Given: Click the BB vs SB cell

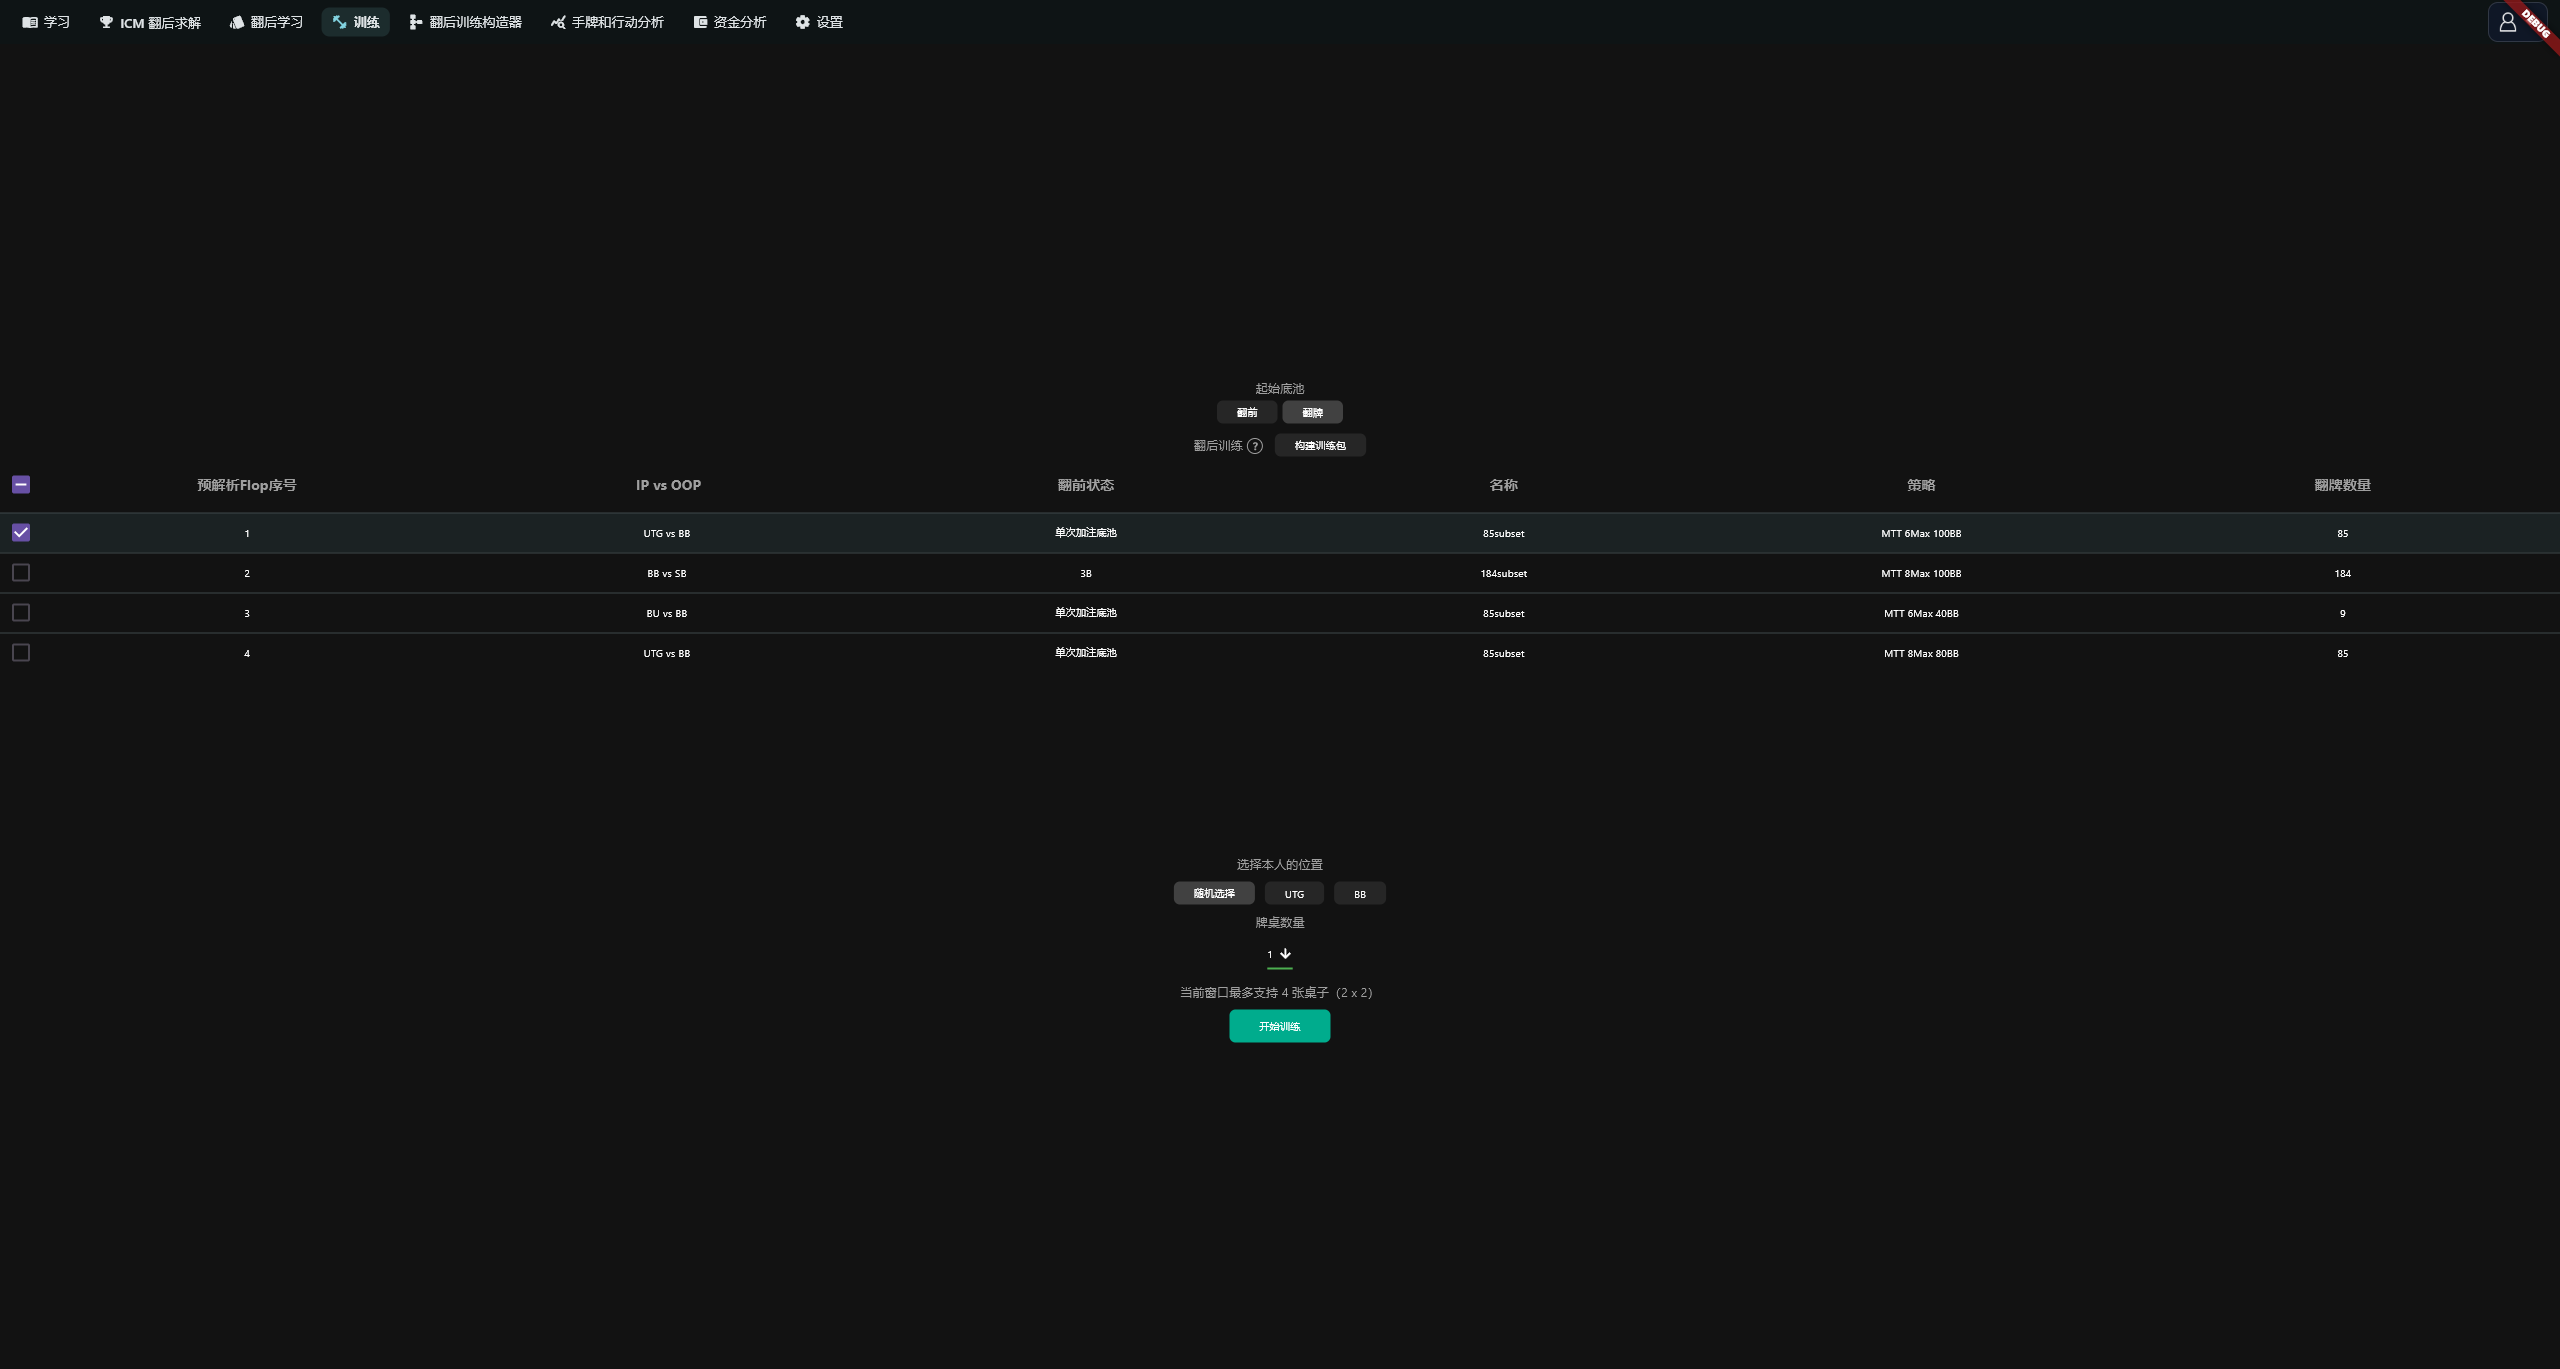Looking at the screenshot, I should (667, 574).
